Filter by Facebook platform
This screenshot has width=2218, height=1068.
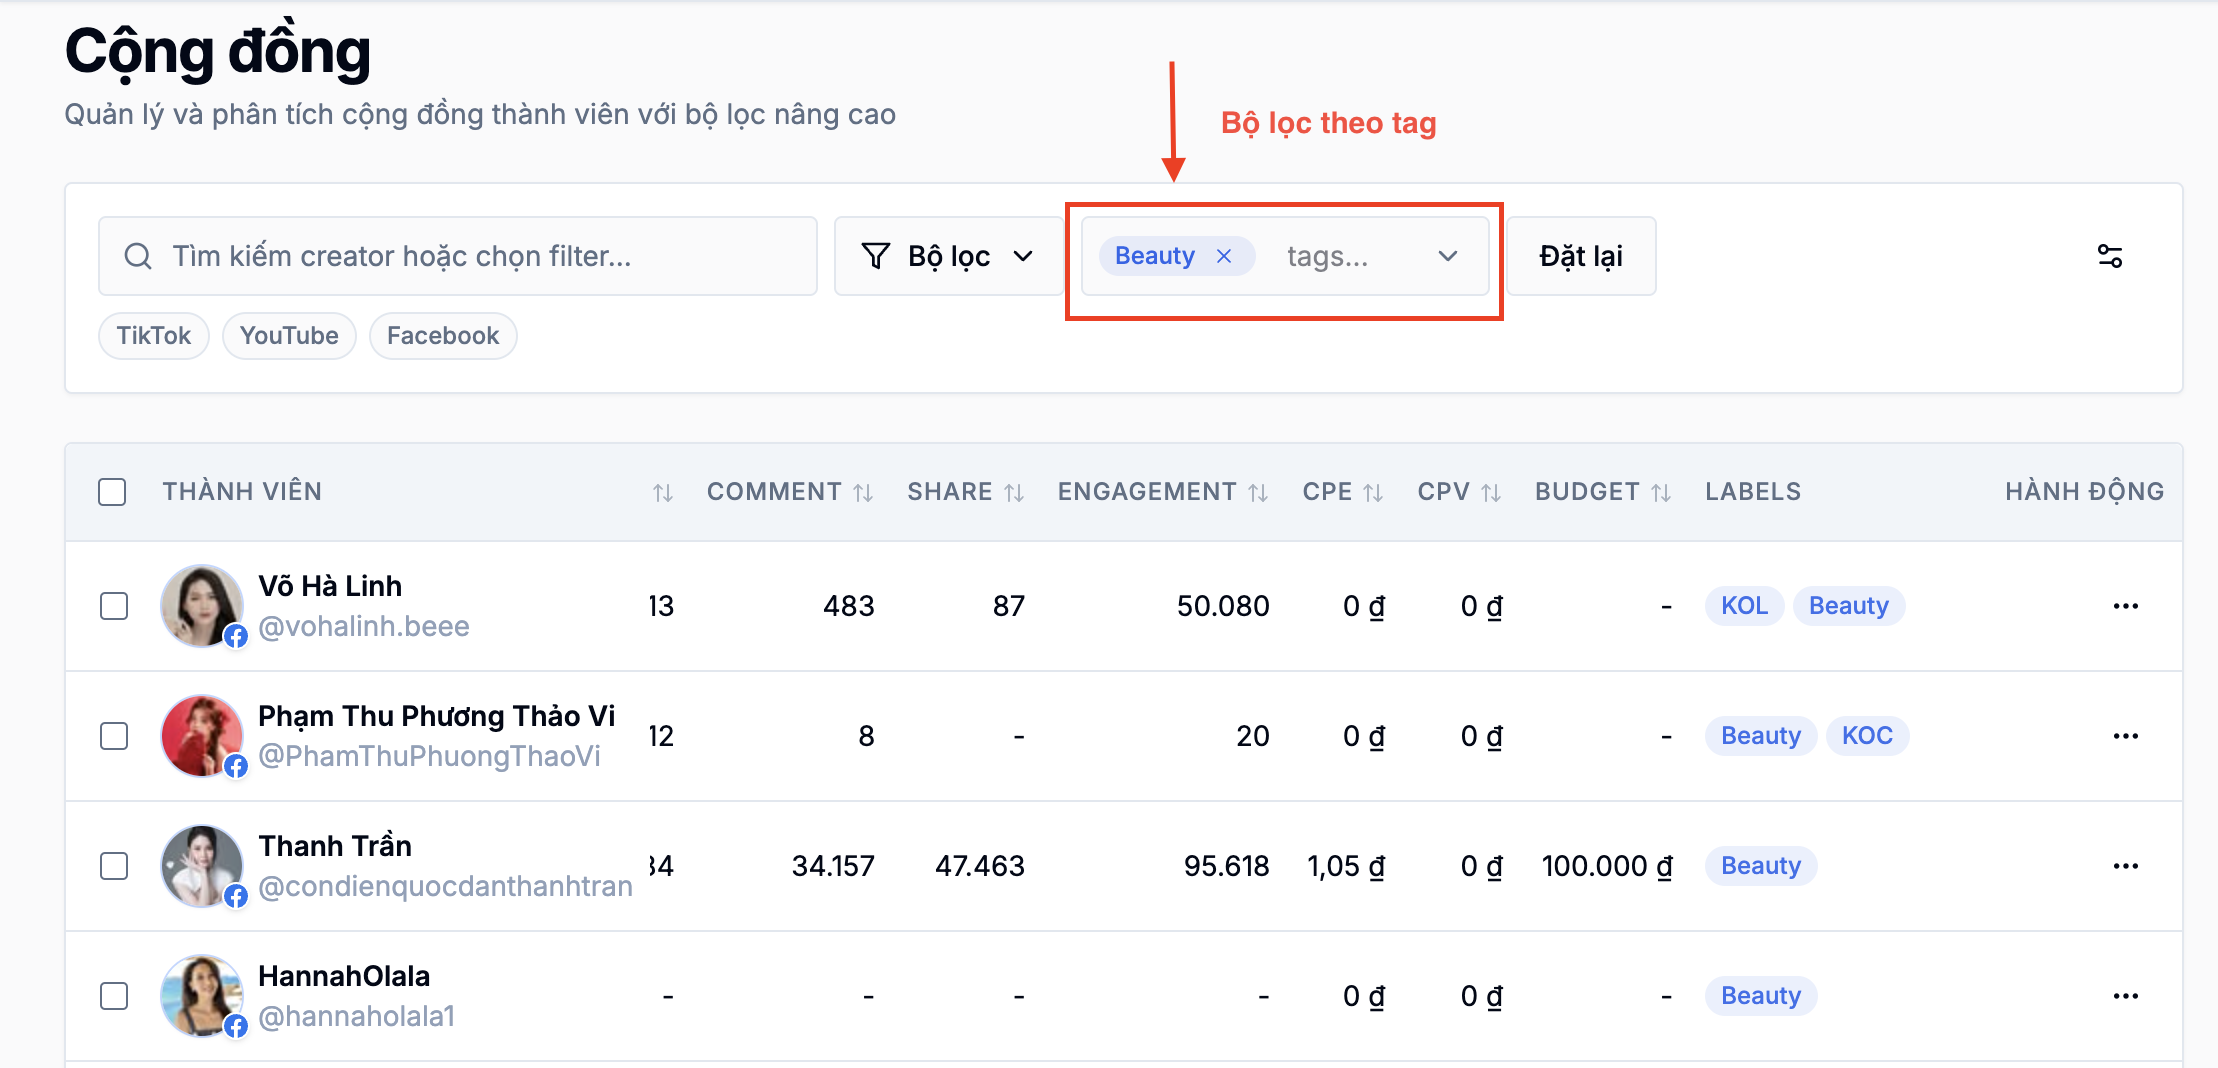tap(443, 336)
